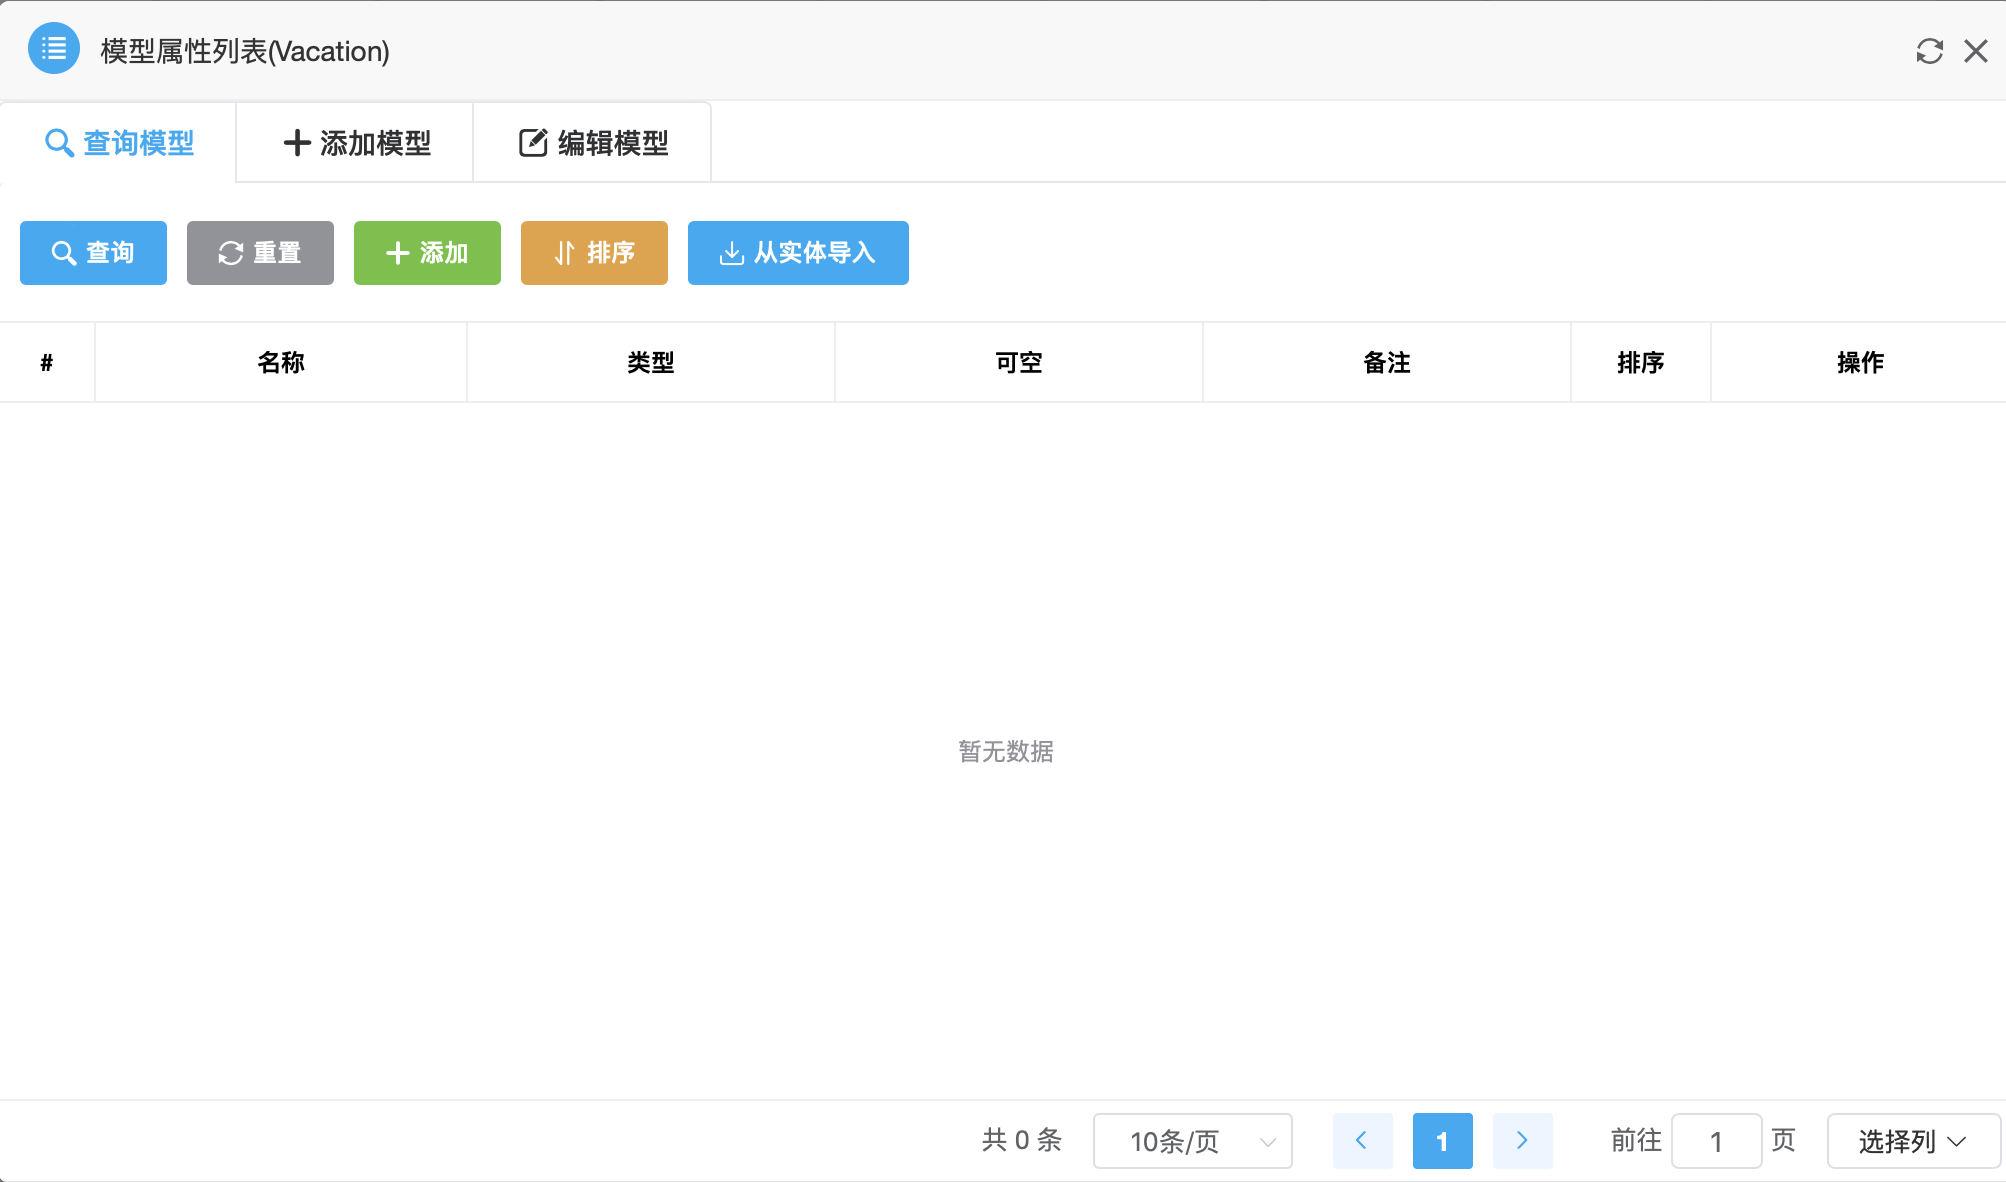Screen dimensions: 2006x1182
Task: Open the 选择列 column selector dropdown
Action: [1912, 1141]
